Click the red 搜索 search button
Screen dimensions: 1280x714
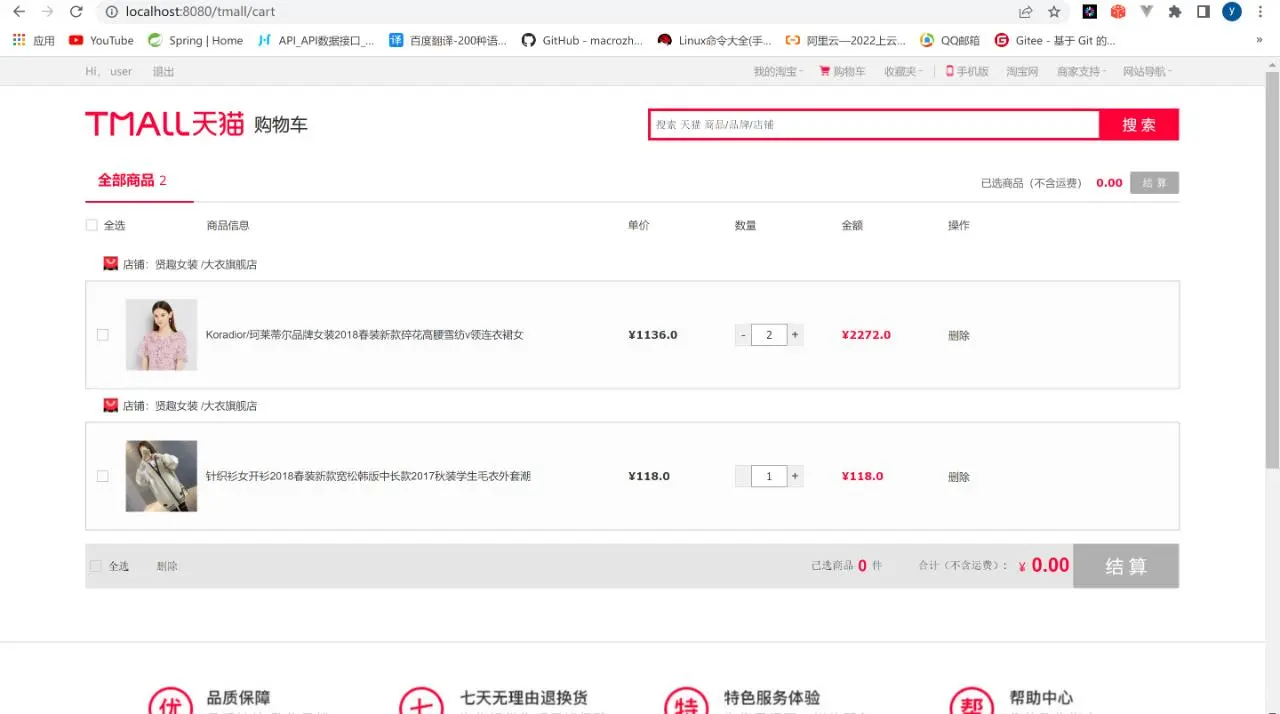[1139, 125]
